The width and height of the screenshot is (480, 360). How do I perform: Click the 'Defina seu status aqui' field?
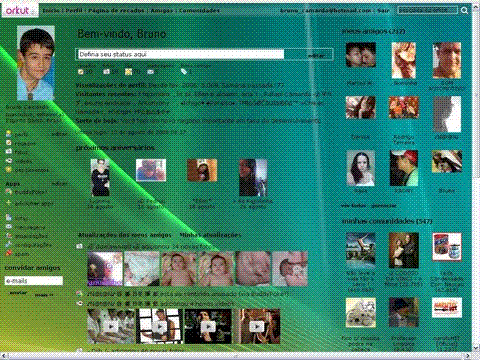pyautogui.click(x=180, y=54)
